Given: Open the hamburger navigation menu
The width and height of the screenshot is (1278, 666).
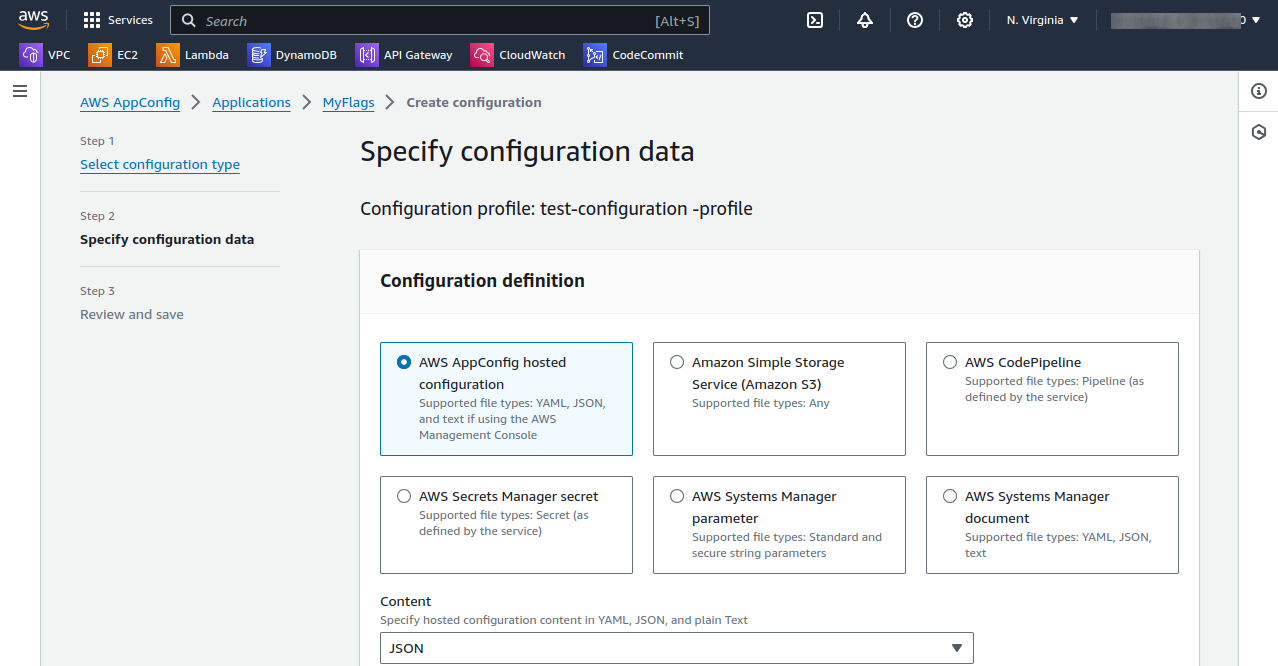Looking at the screenshot, I should point(20,91).
